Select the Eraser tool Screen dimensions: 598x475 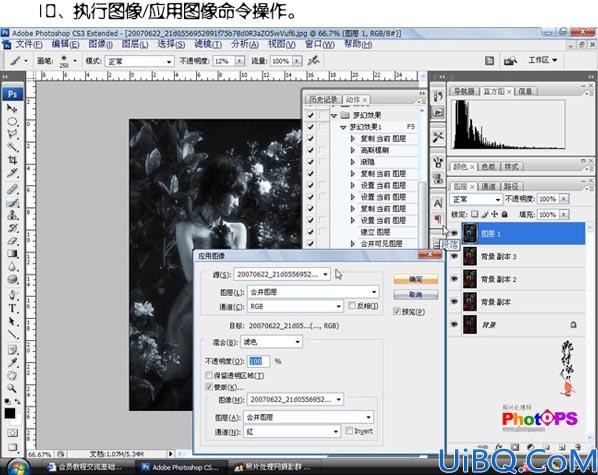(x=12, y=241)
